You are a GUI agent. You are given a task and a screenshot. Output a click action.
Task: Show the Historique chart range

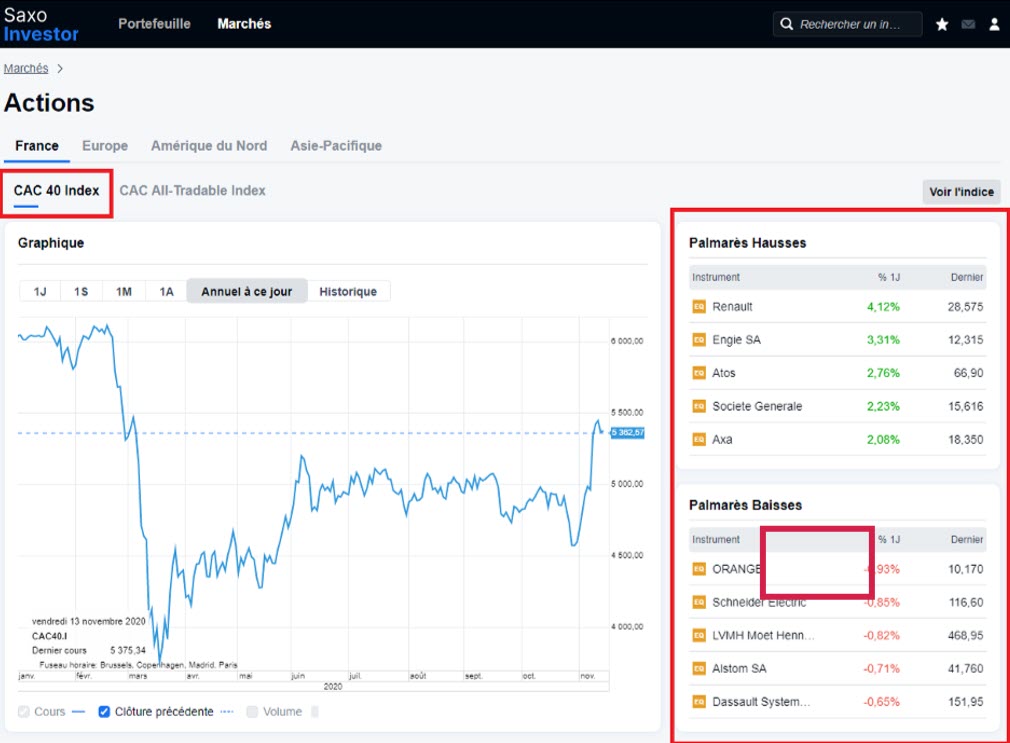348,292
